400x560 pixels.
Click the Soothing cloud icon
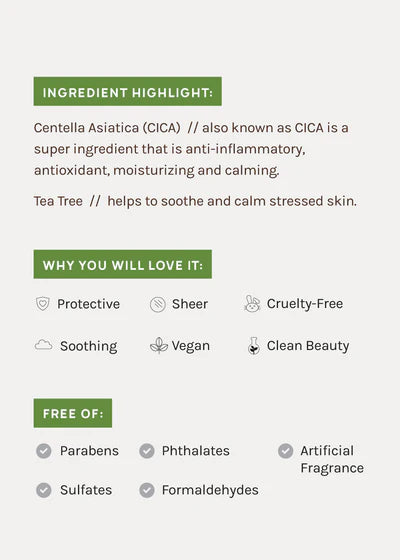pos(44,345)
